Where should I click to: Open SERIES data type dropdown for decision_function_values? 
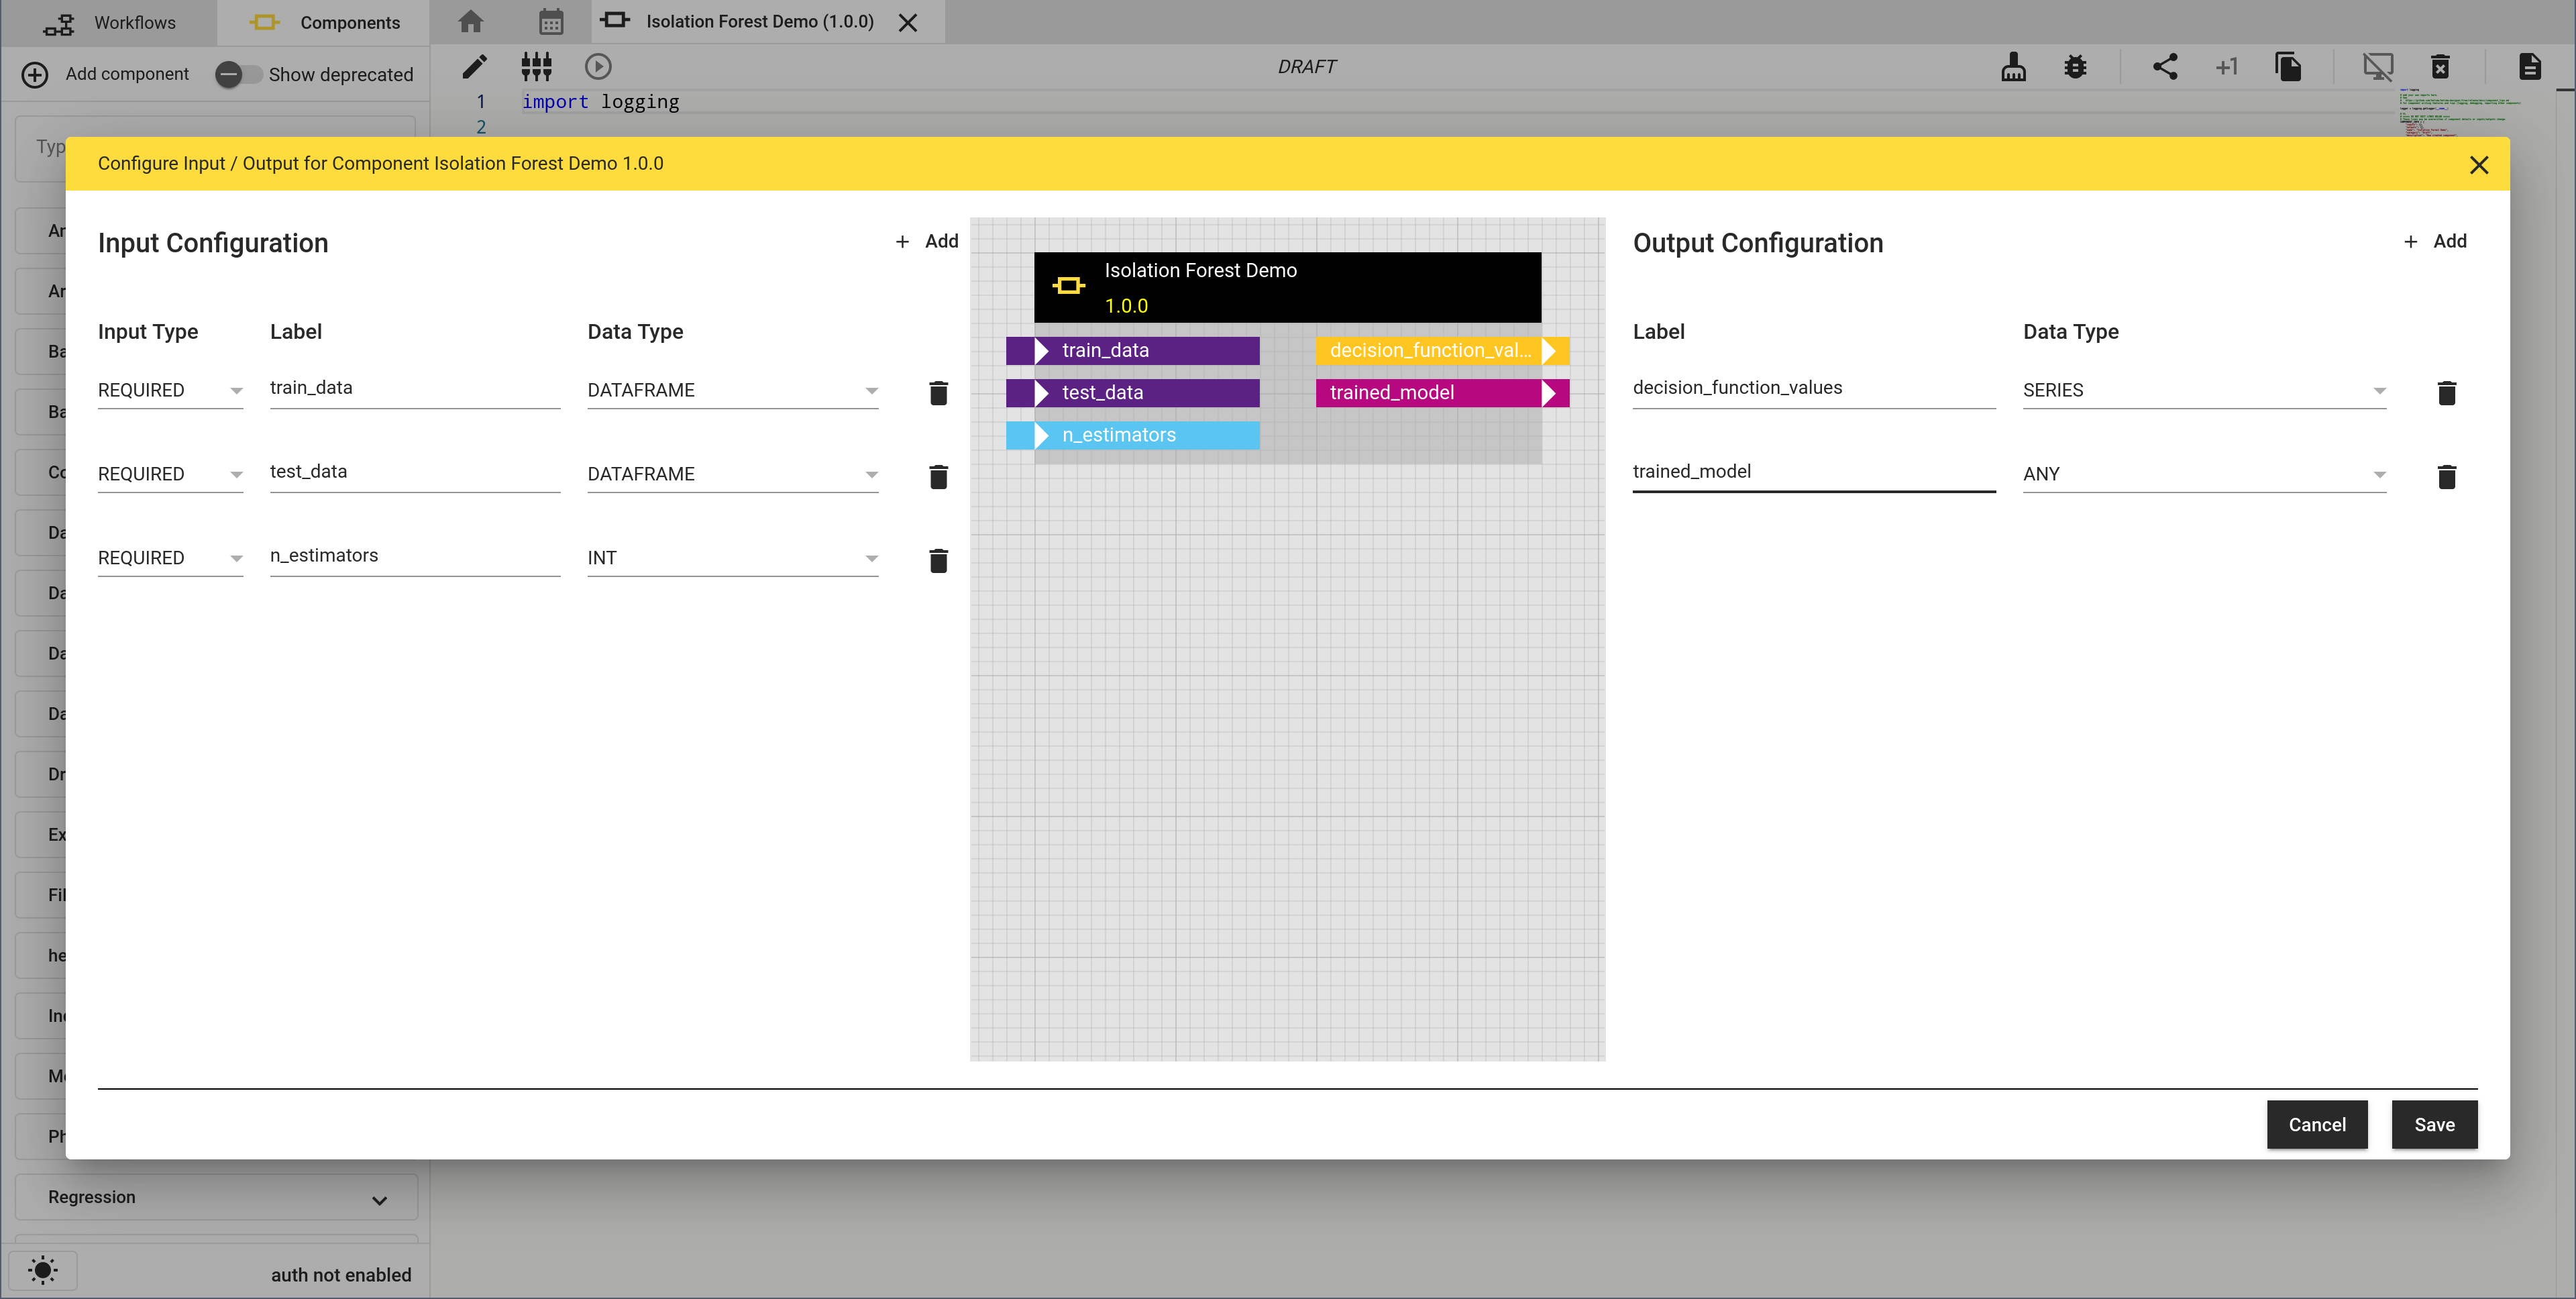2204,390
